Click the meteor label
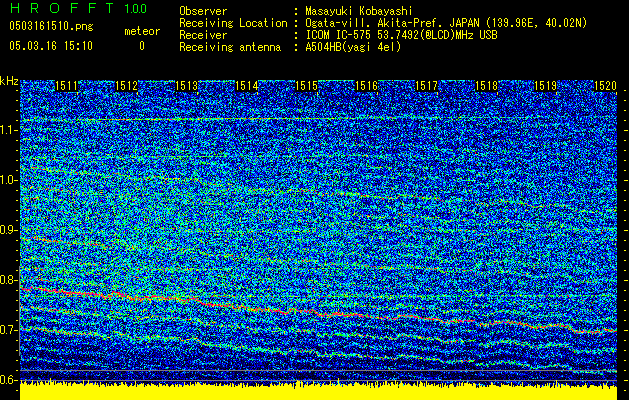Viewport: 629px width, 400px height. (142, 31)
